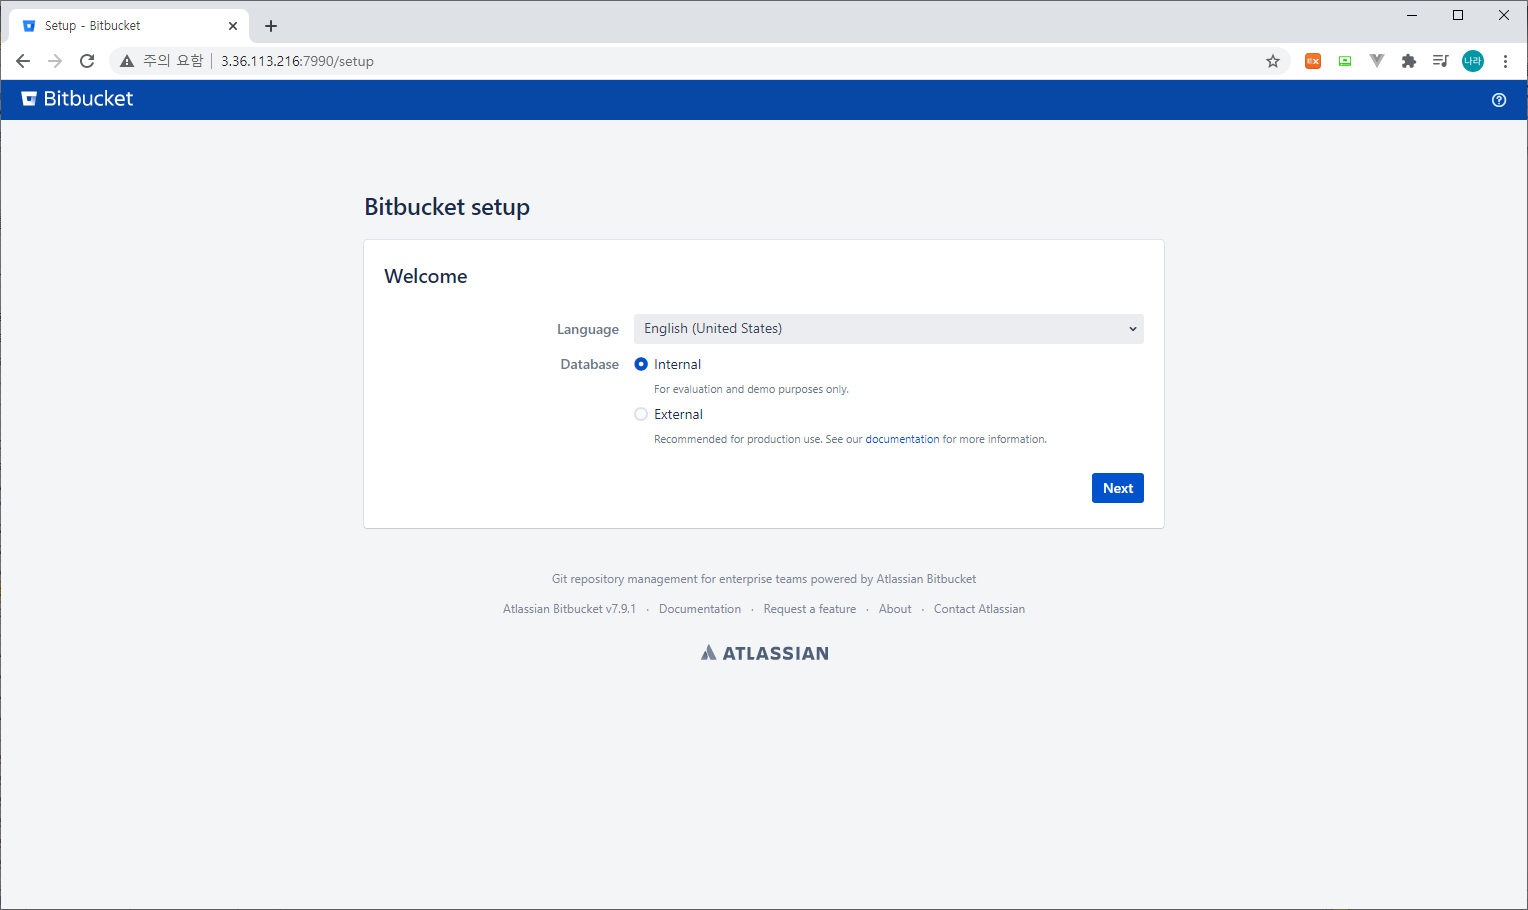Click the Database field label
Image resolution: width=1528 pixels, height=910 pixels.
click(x=590, y=364)
